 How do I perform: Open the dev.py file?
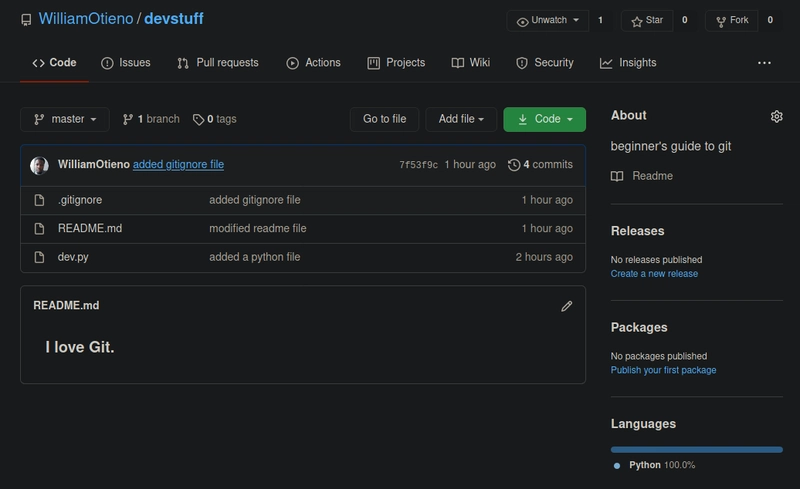(73, 257)
